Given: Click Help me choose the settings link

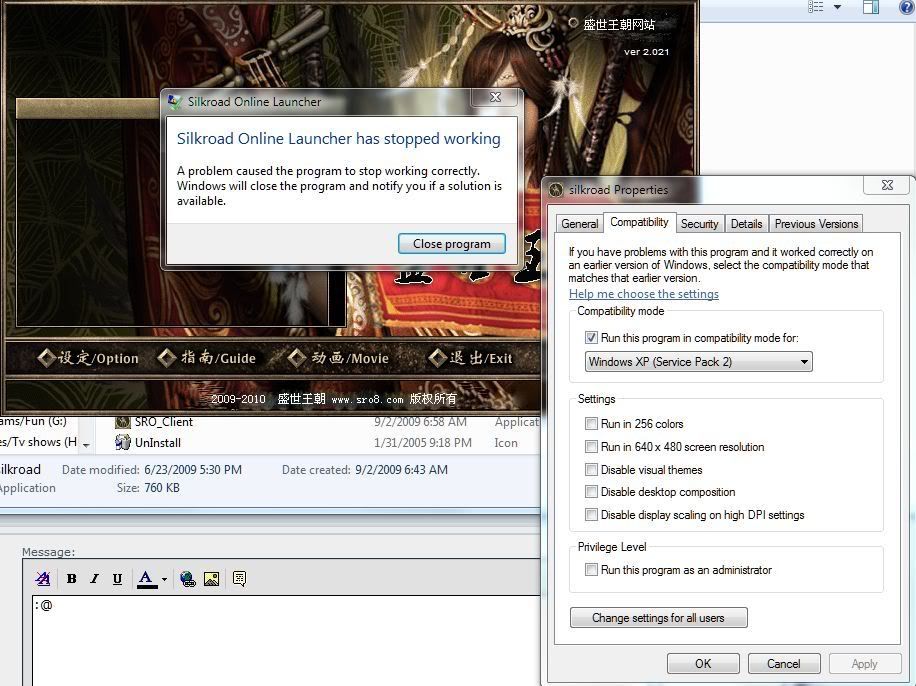Looking at the screenshot, I should click(644, 294).
